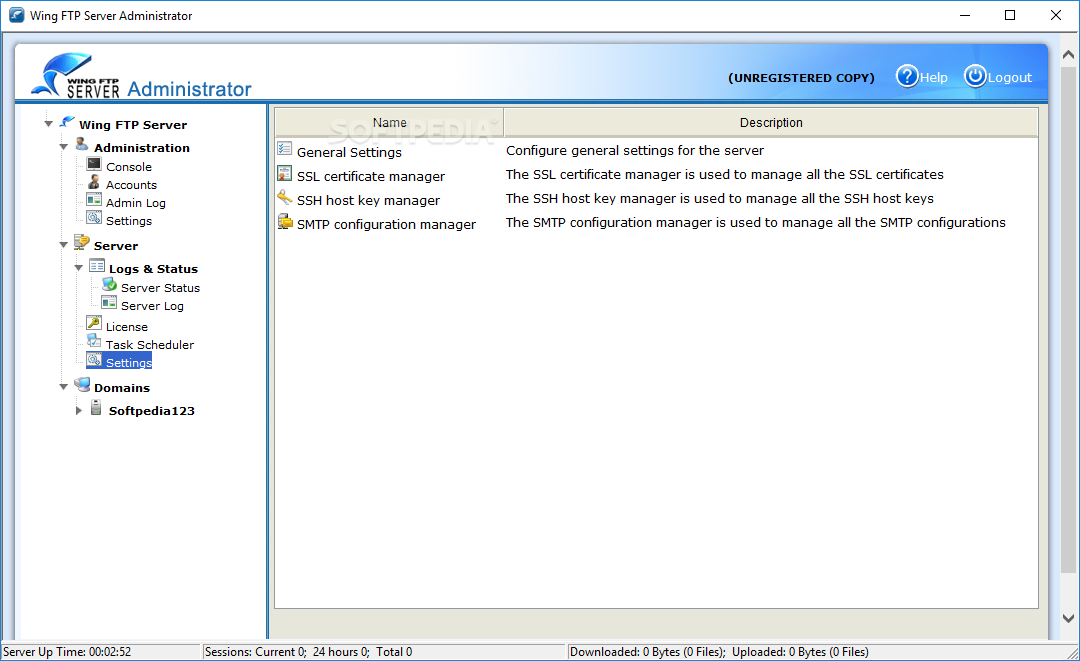Click the Accounts person icon
The image size is (1080, 661).
click(x=94, y=182)
